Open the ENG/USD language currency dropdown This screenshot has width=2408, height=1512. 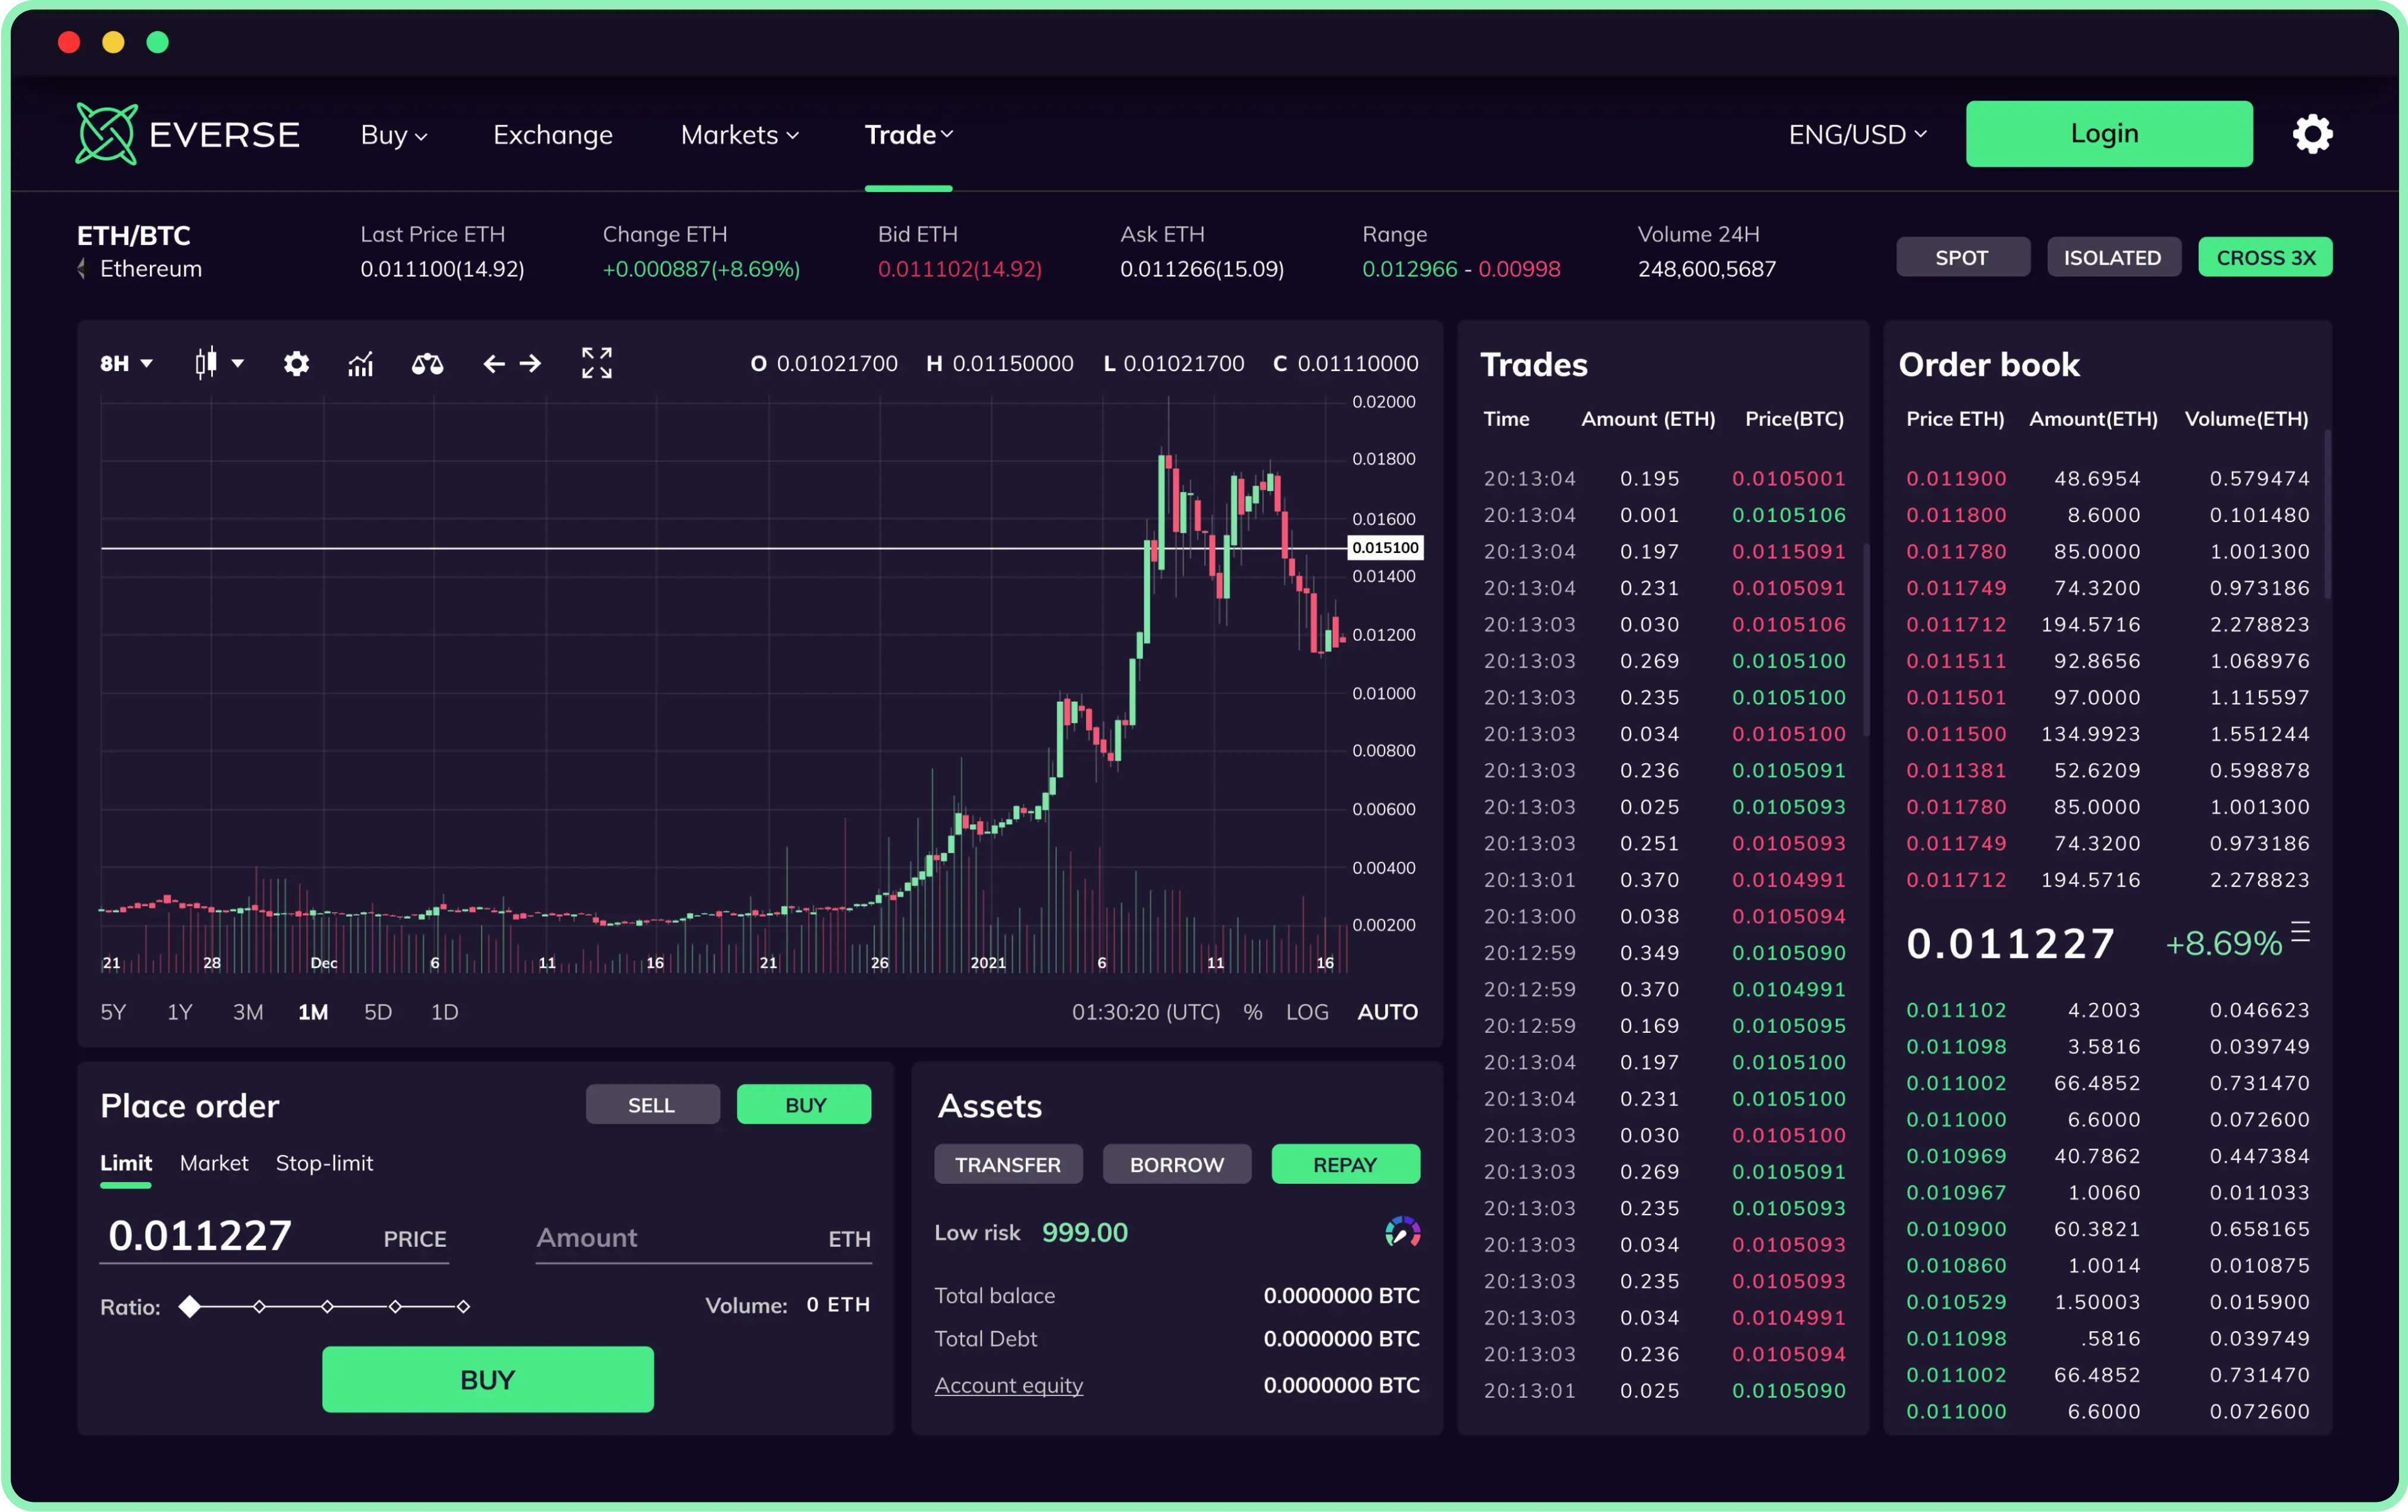point(1857,134)
